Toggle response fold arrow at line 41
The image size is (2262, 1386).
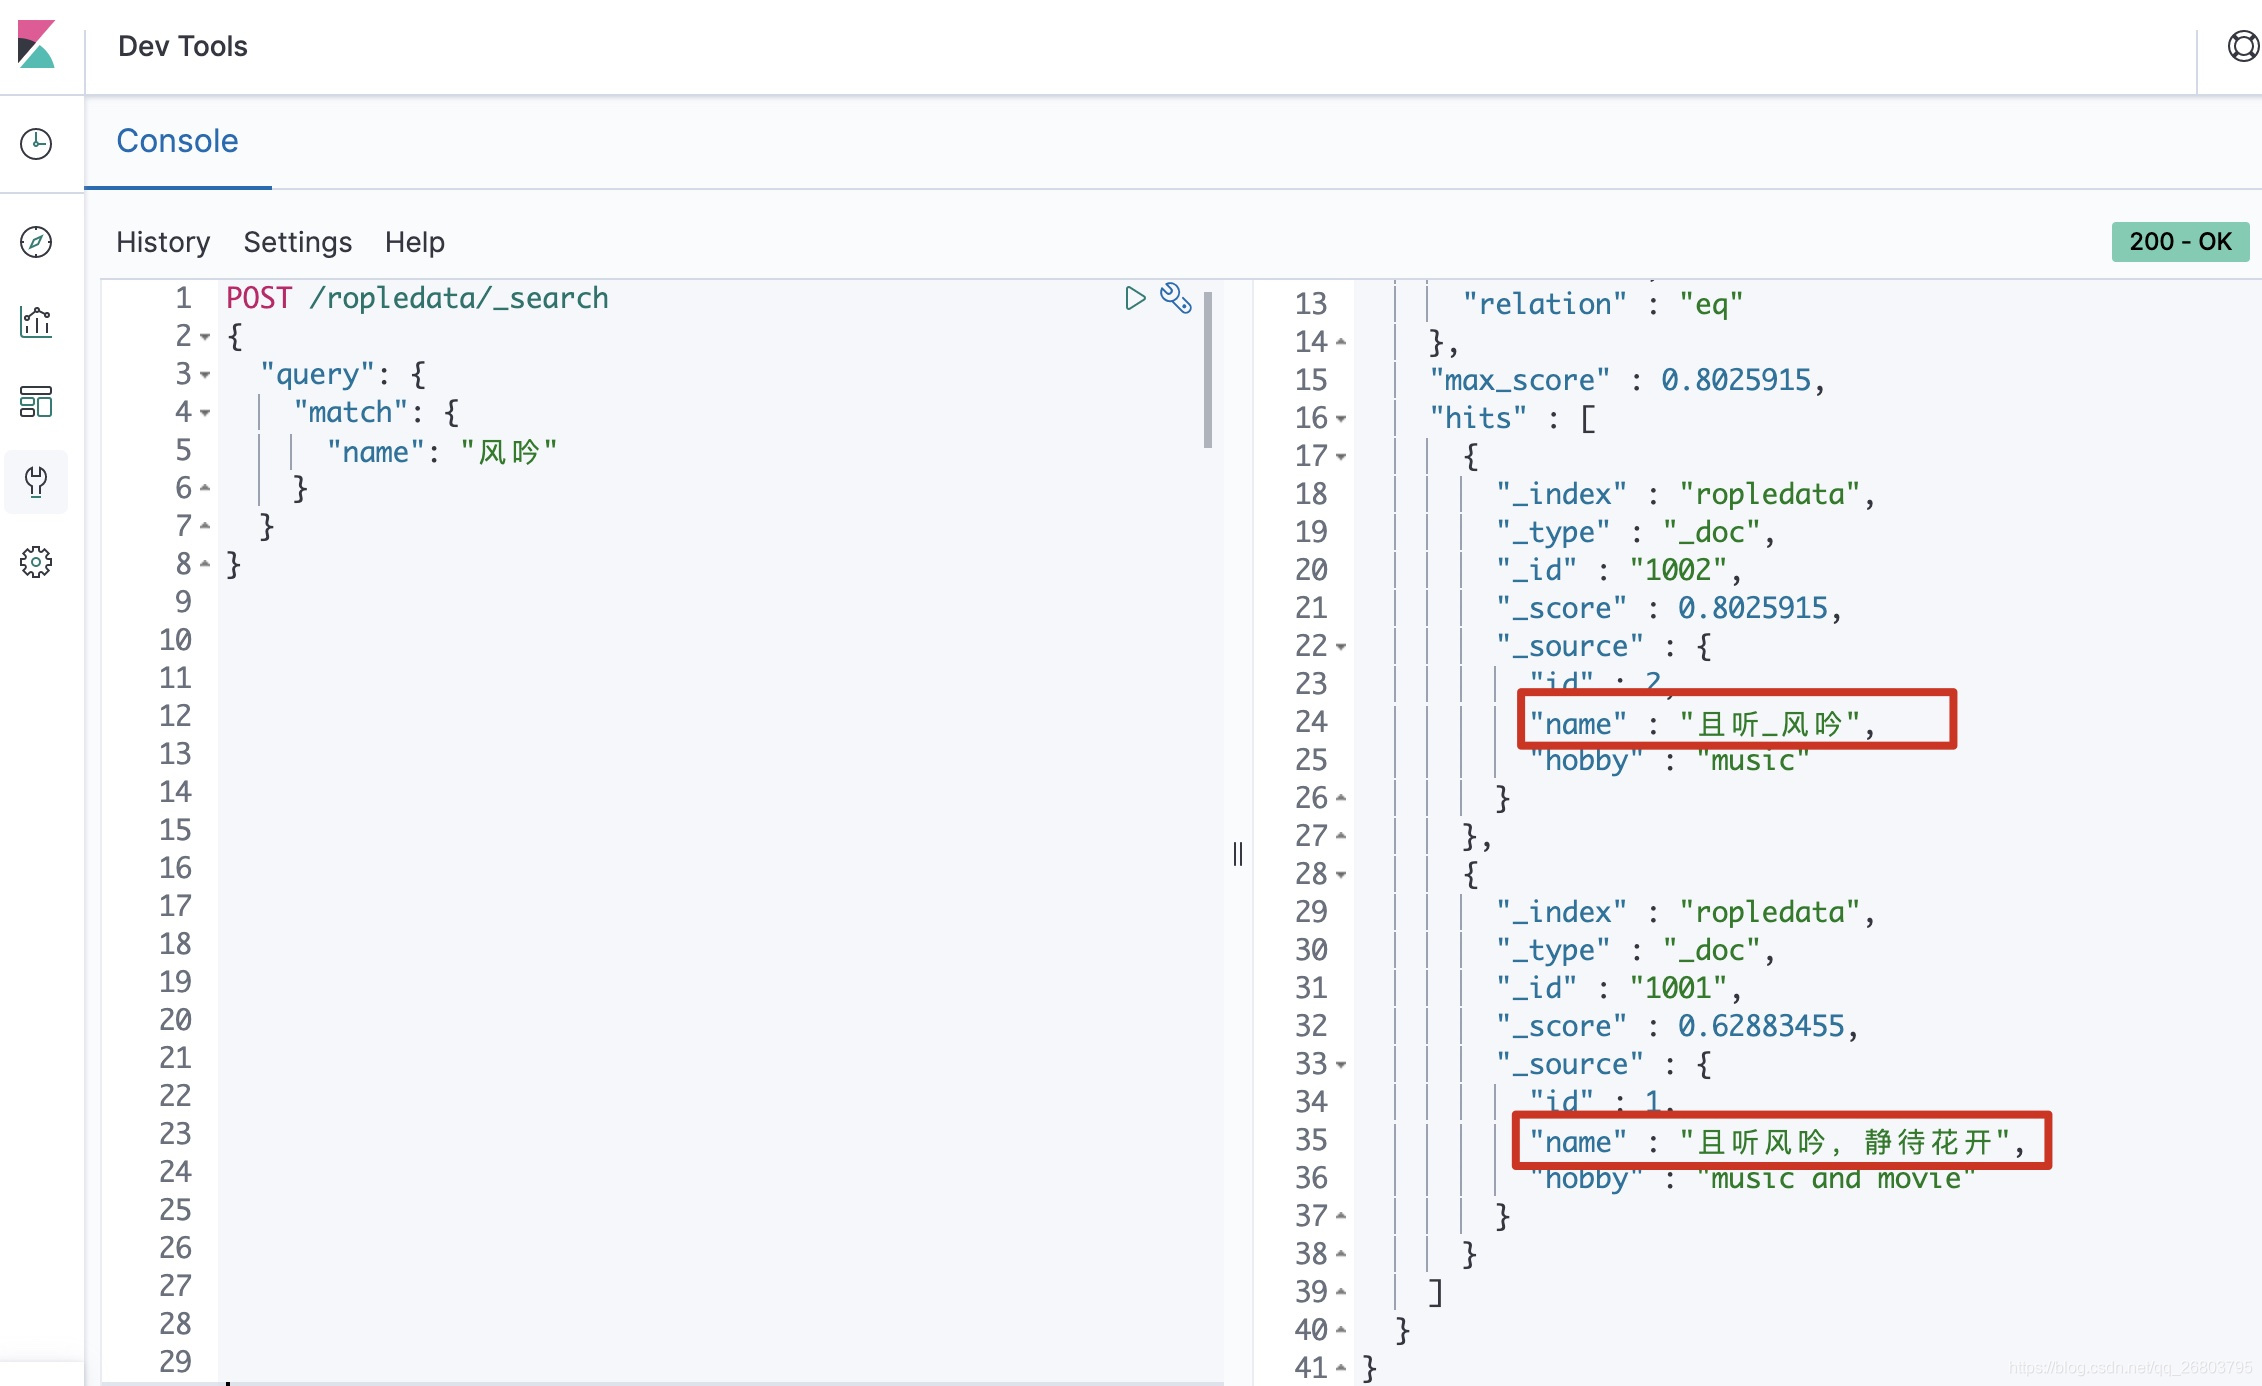[x=1341, y=1368]
